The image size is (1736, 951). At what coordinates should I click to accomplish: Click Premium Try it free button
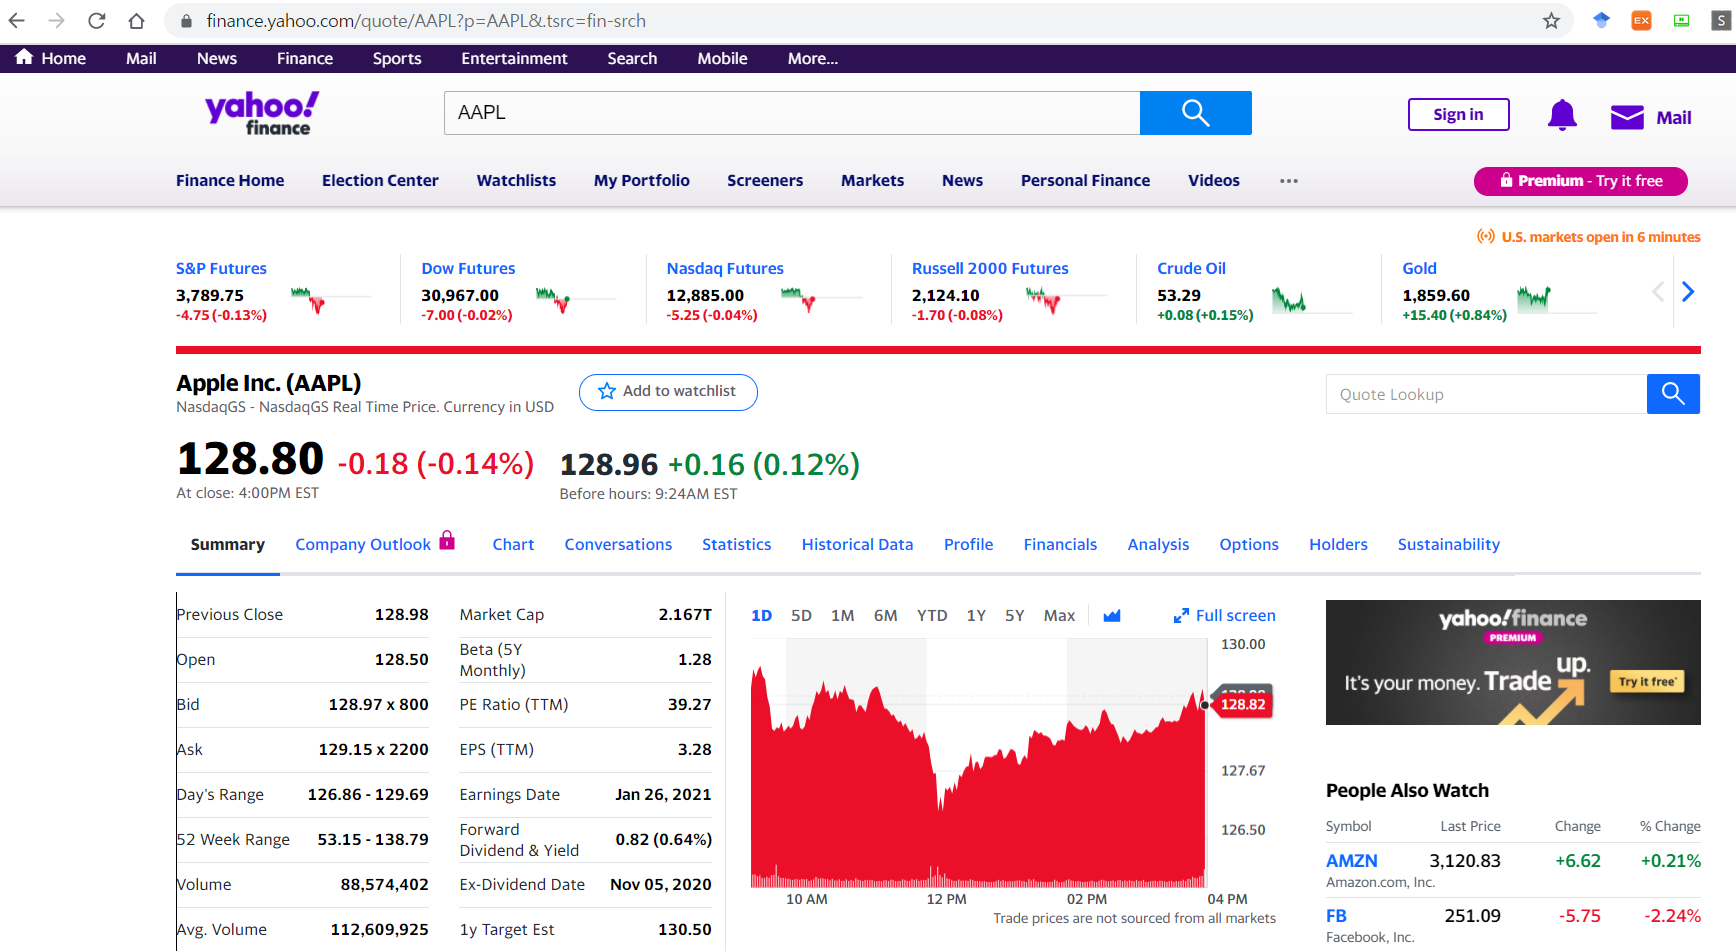click(1581, 181)
